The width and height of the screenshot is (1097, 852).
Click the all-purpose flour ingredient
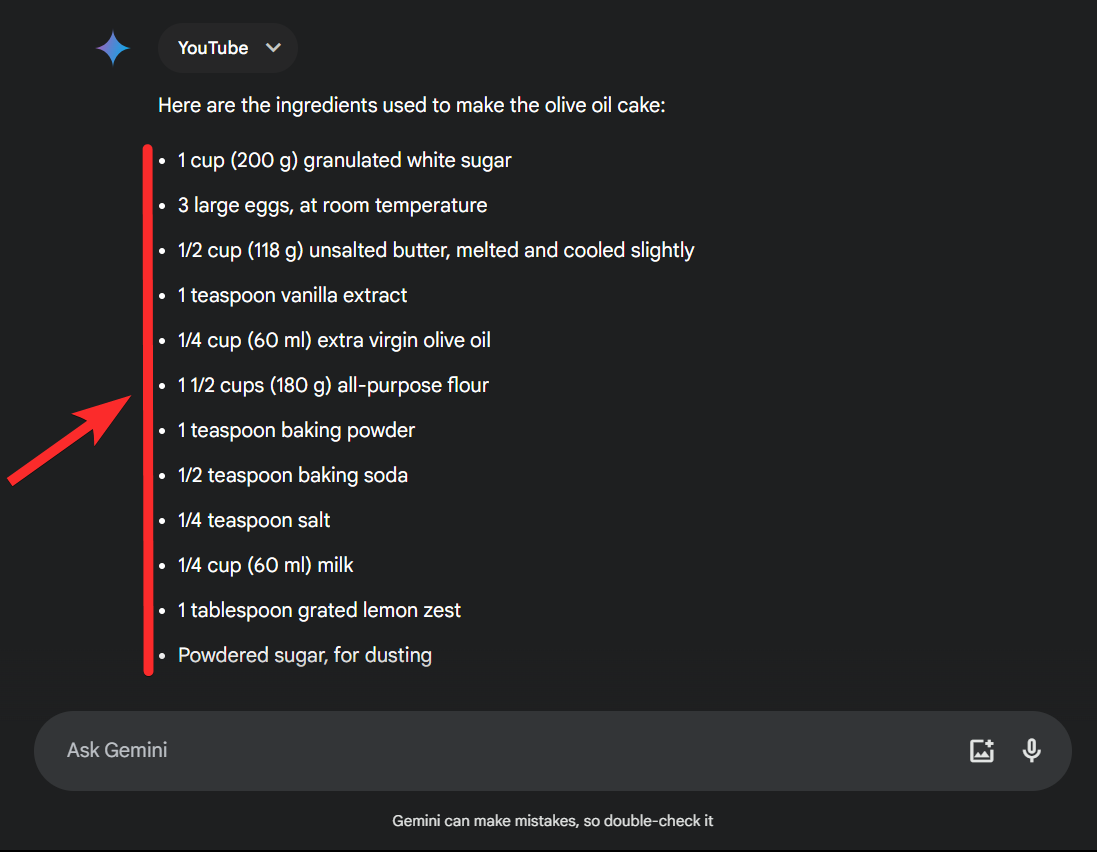pos(333,385)
